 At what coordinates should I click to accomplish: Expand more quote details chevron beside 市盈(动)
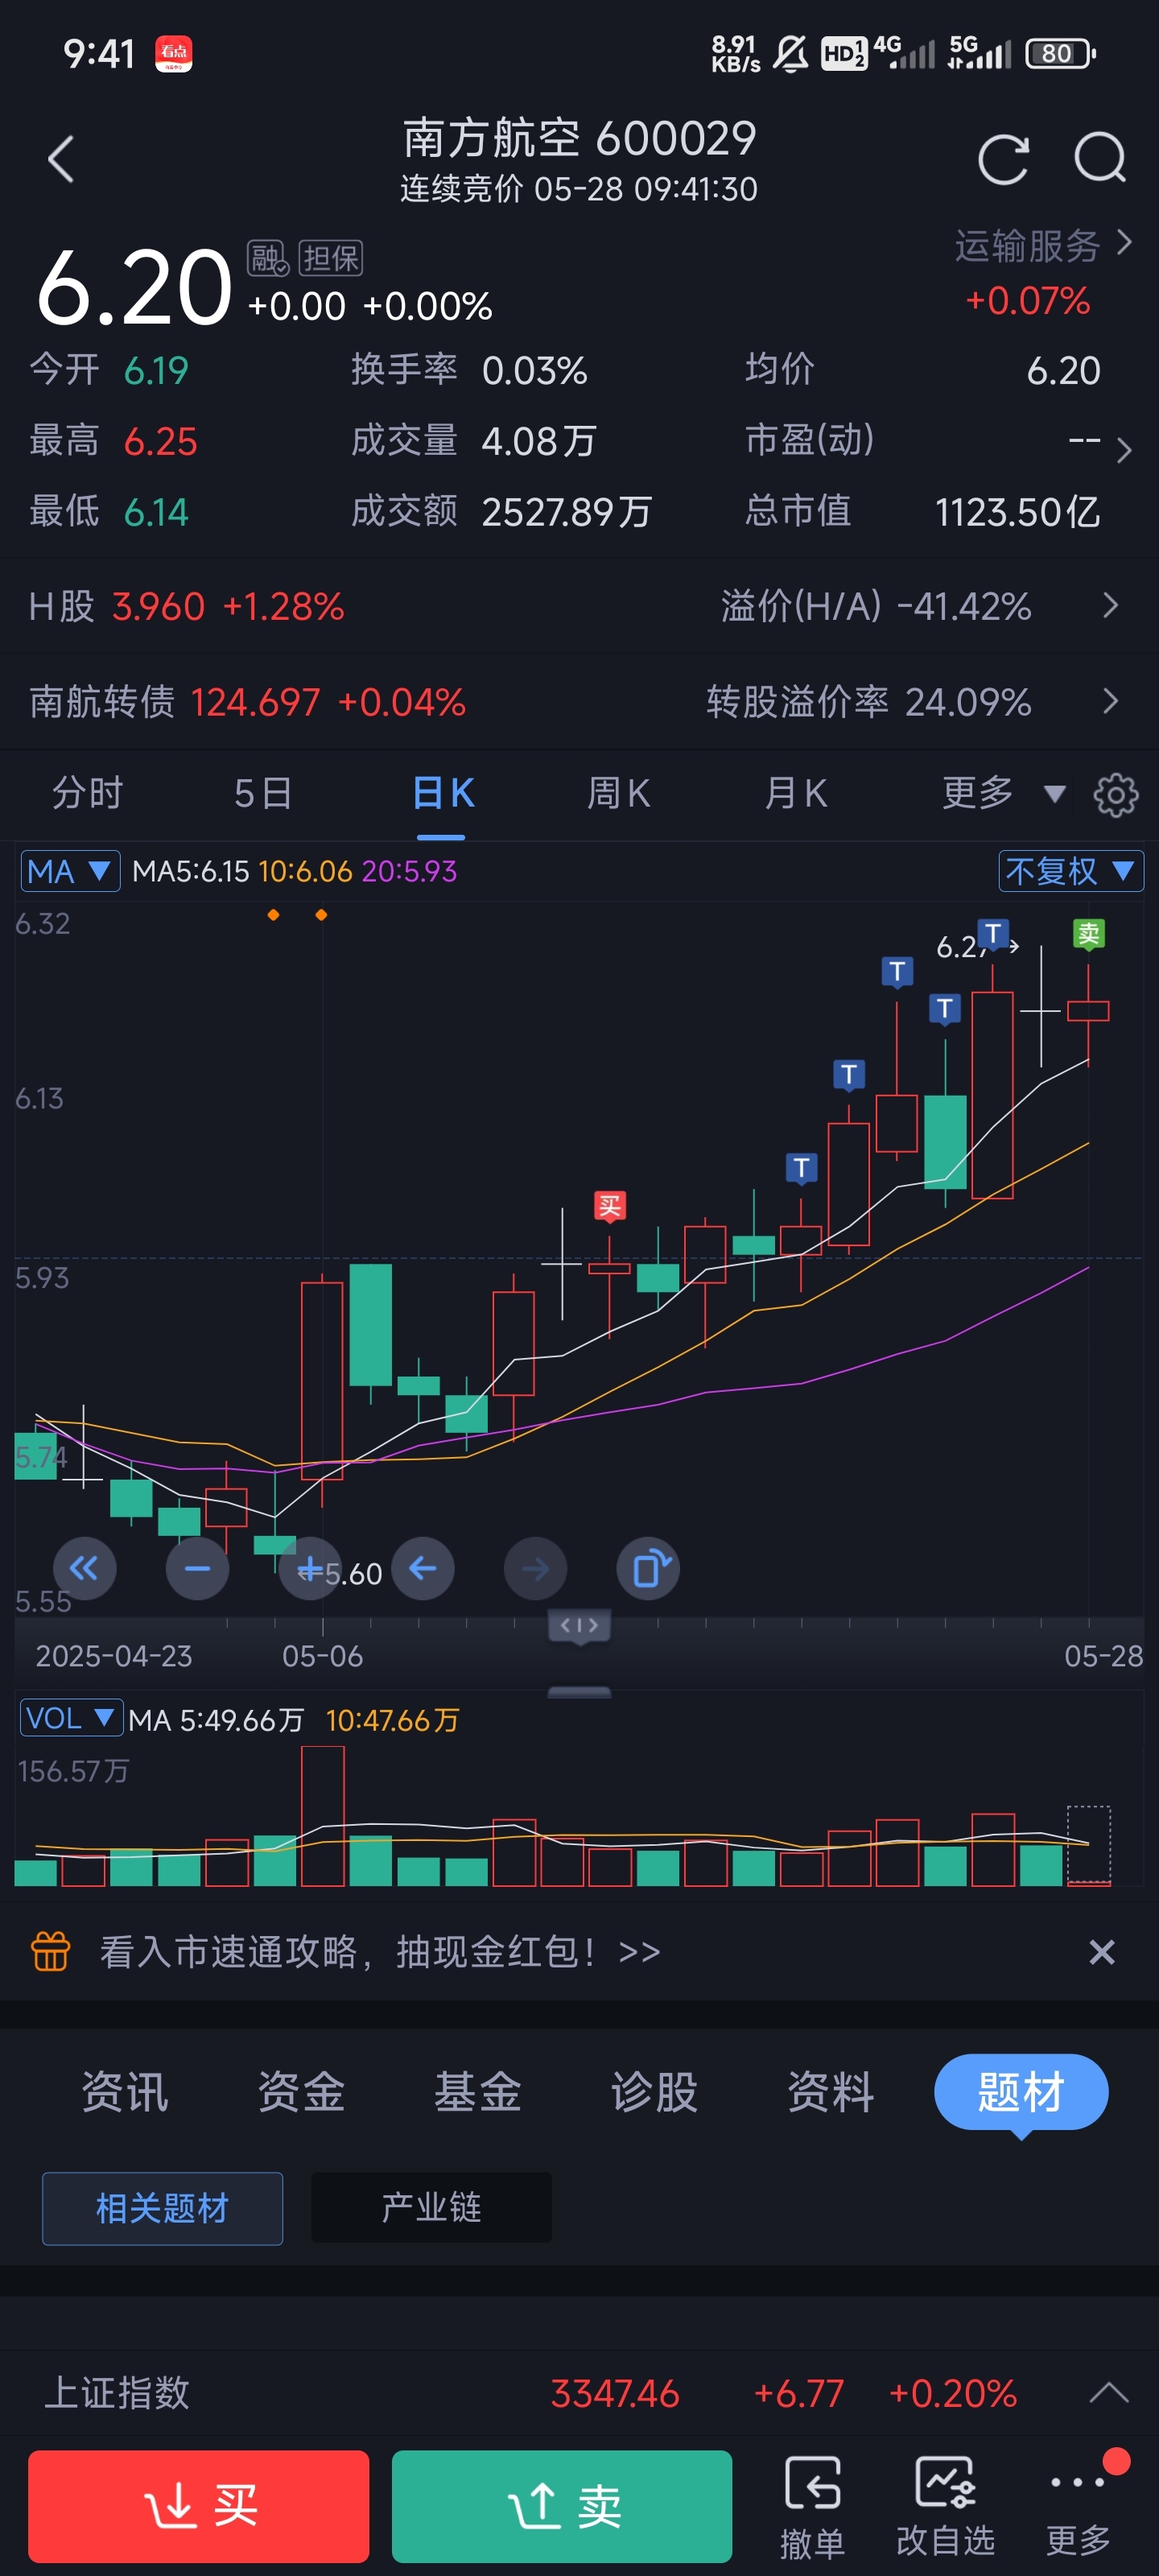click(1124, 450)
